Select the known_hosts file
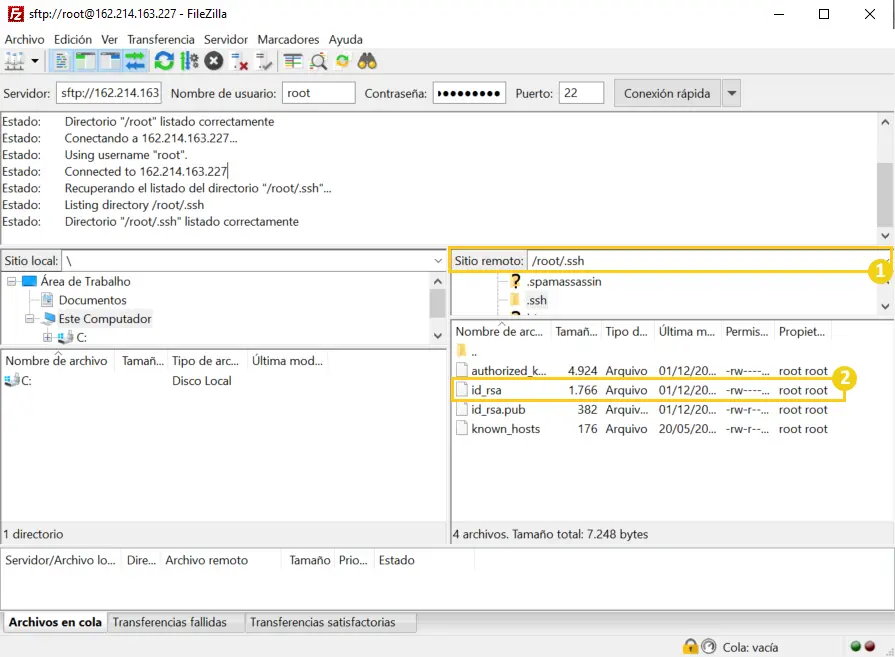 click(642, 429)
